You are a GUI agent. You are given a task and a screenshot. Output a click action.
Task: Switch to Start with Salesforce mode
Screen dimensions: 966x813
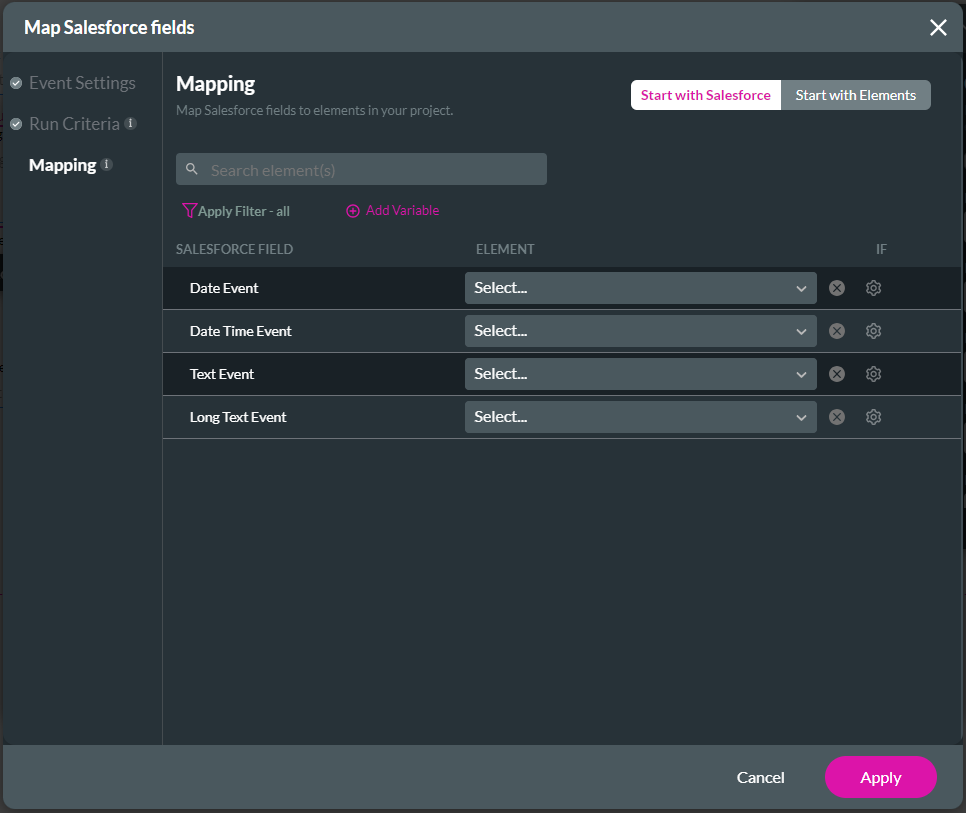pyautogui.click(x=705, y=95)
